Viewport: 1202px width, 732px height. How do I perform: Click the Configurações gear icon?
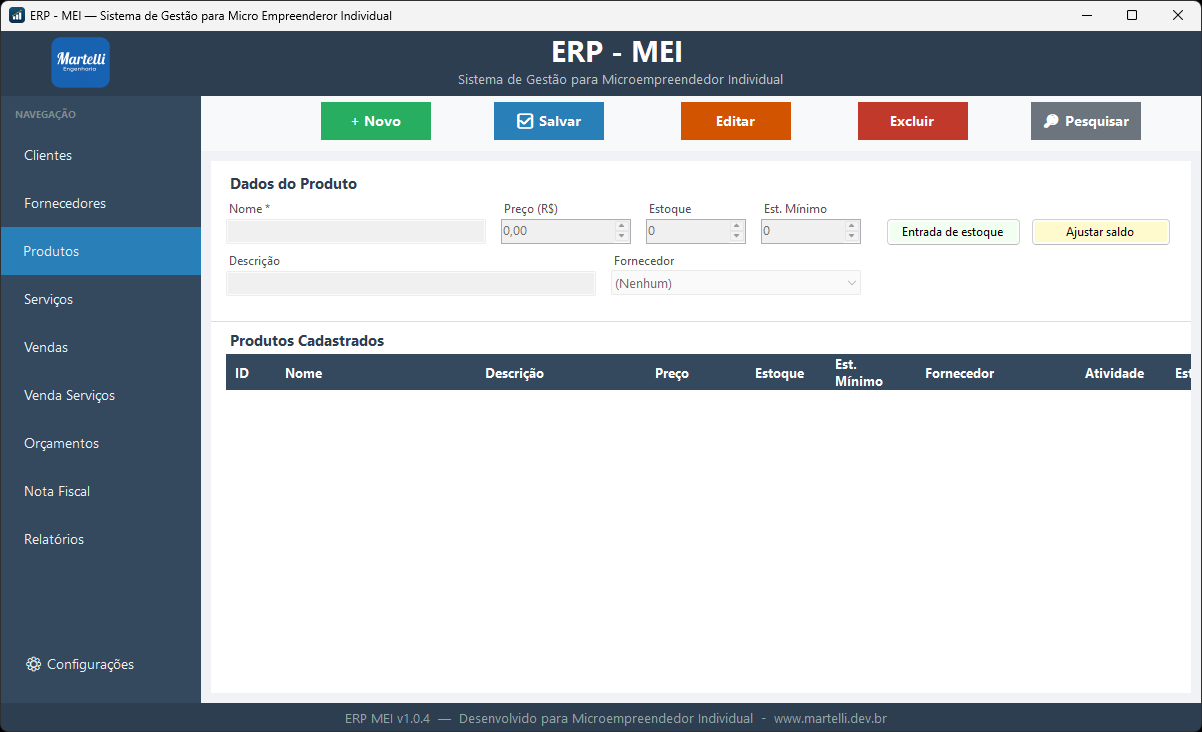33,664
